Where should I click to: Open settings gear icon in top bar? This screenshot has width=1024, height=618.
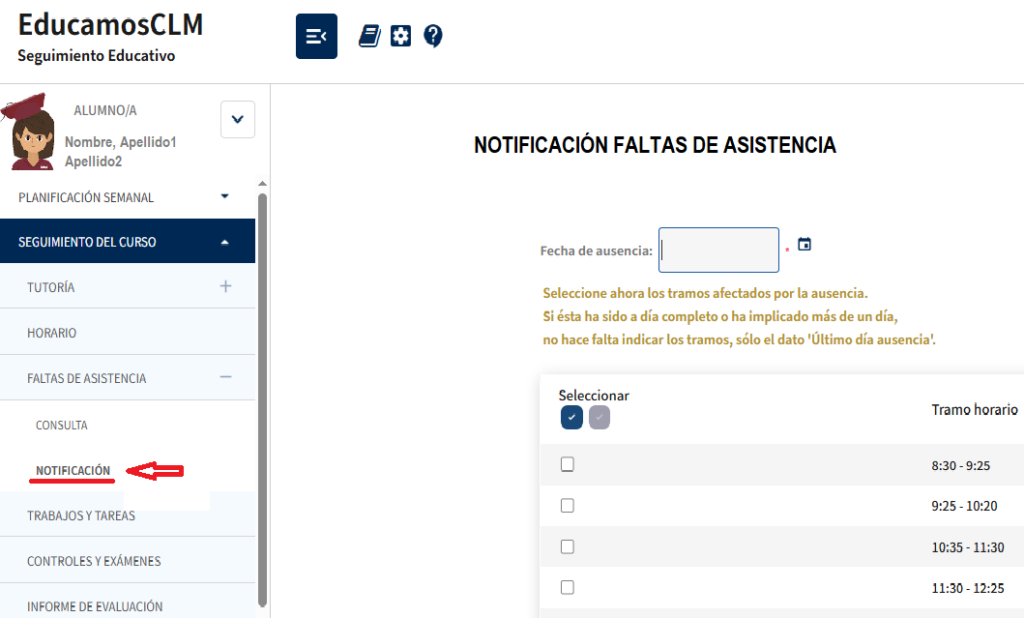(401, 37)
